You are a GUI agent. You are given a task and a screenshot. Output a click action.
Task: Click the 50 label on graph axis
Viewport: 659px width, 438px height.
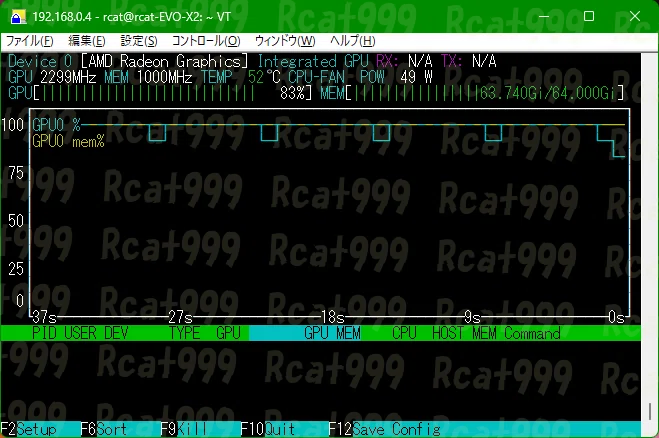16,221
